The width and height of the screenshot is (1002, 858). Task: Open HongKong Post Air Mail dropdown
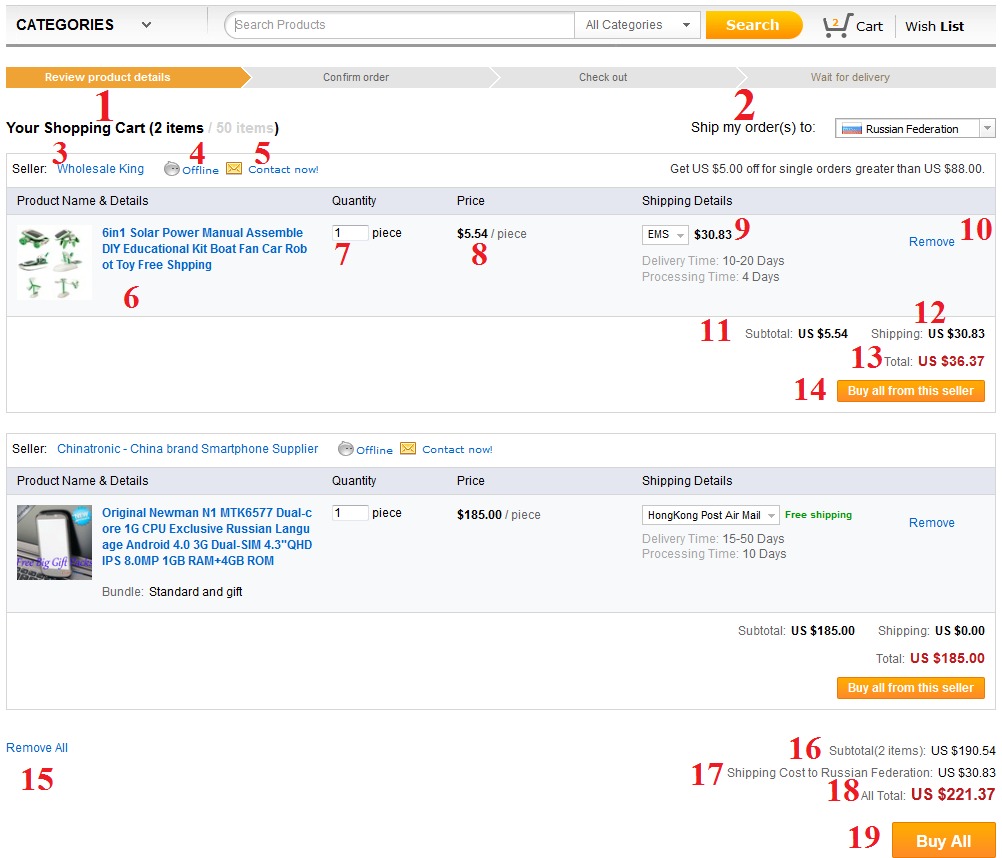click(710, 515)
